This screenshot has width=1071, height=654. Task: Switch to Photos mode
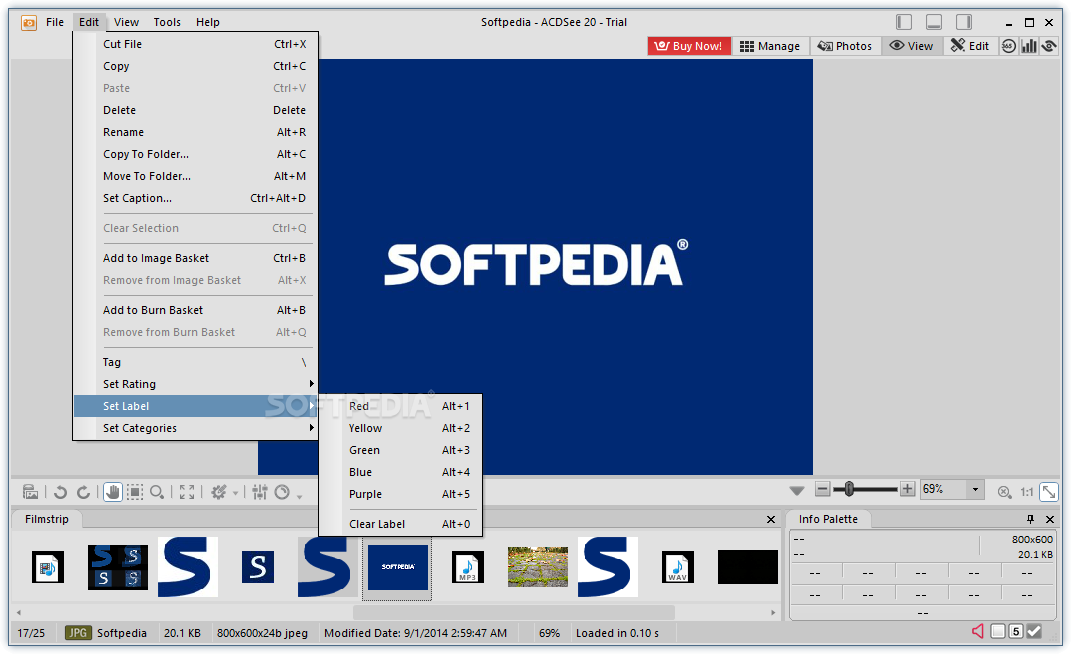pos(845,46)
